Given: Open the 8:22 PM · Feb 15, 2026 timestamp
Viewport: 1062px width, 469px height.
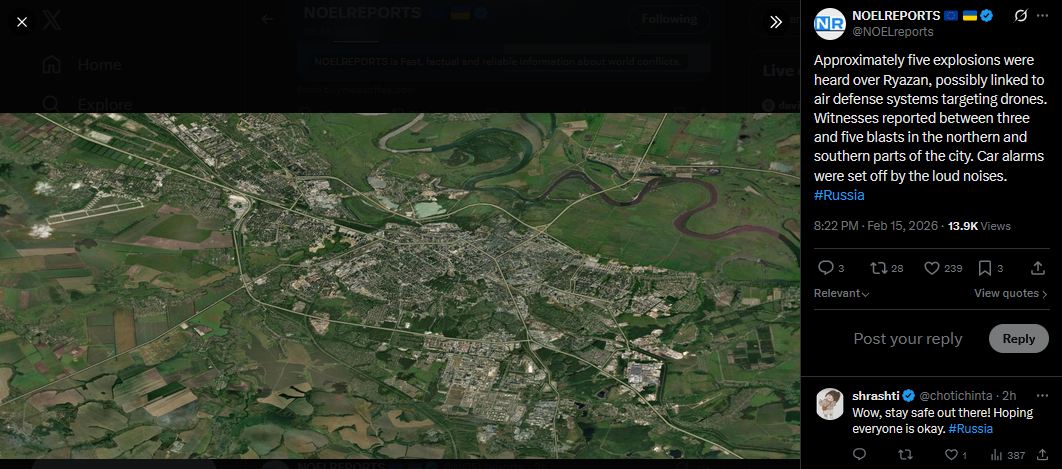Looking at the screenshot, I should click(x=876, y=226).
